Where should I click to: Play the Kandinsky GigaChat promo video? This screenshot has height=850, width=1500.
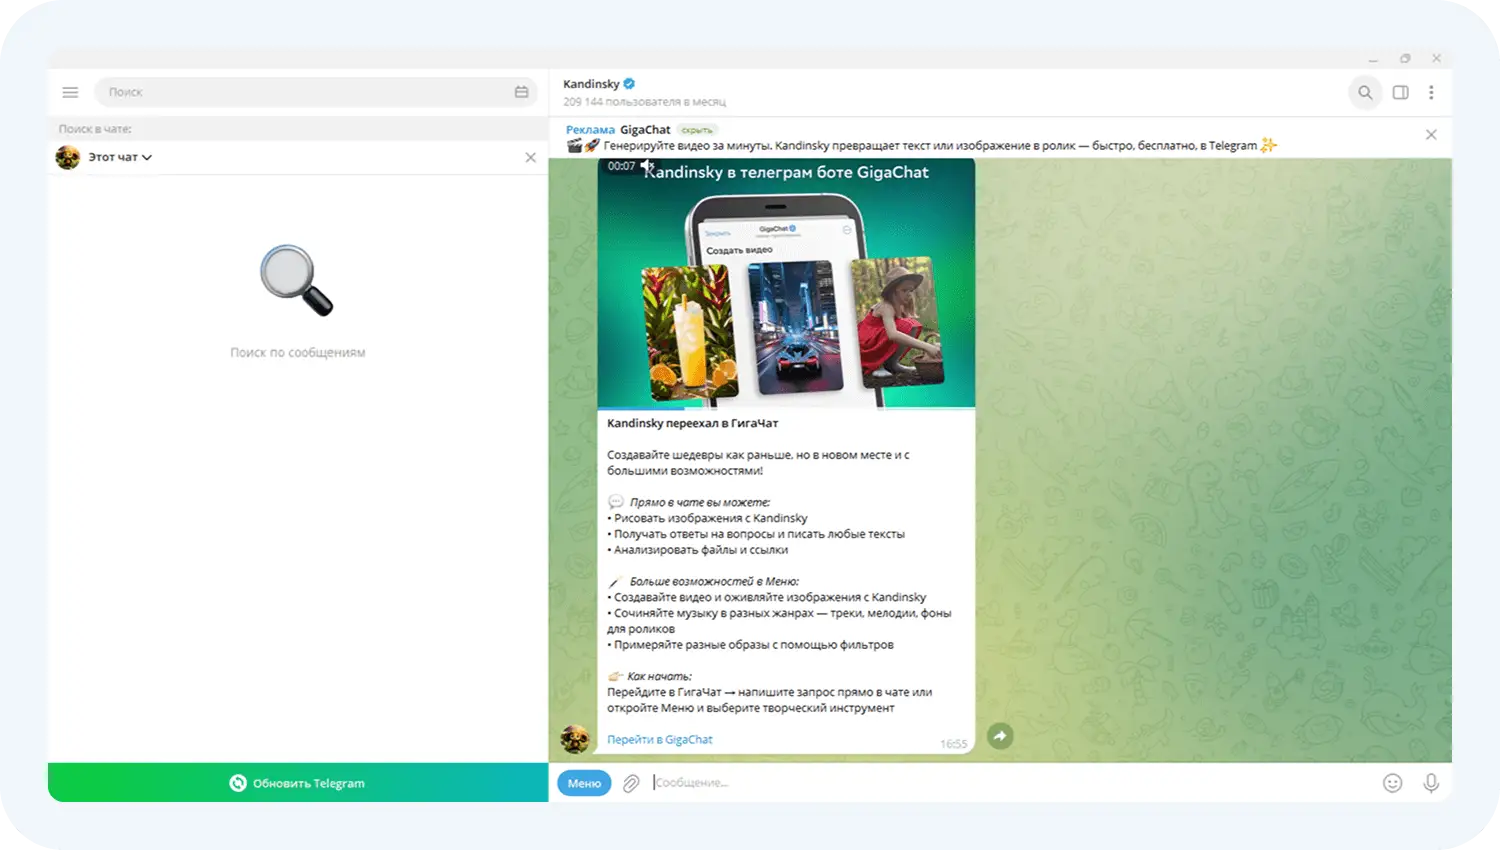[786, 283]
